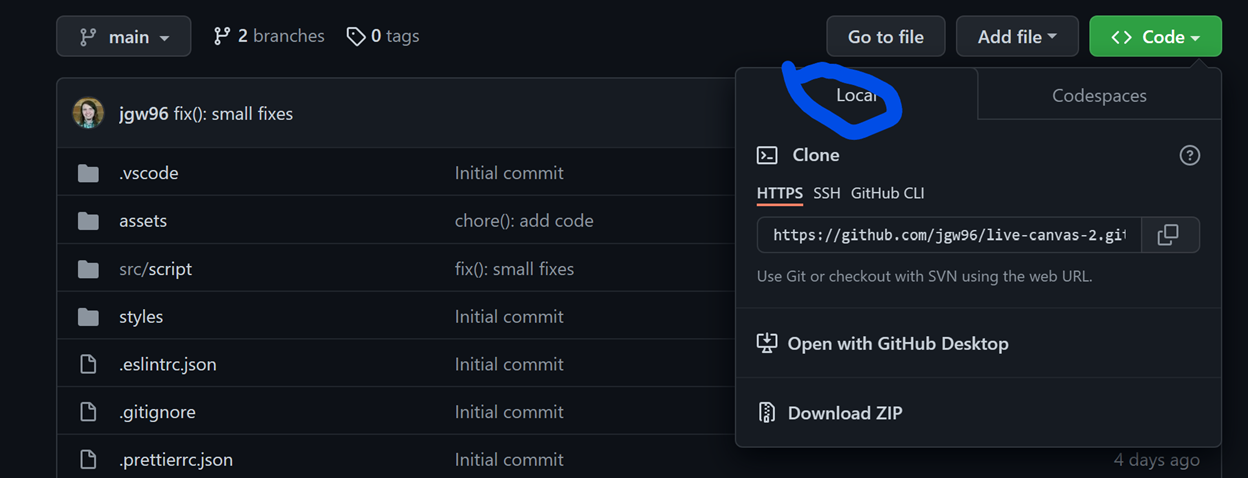1248x478 pixels.
Task: Expand the Add file dropdown
Action: (x=1016, y=37)
